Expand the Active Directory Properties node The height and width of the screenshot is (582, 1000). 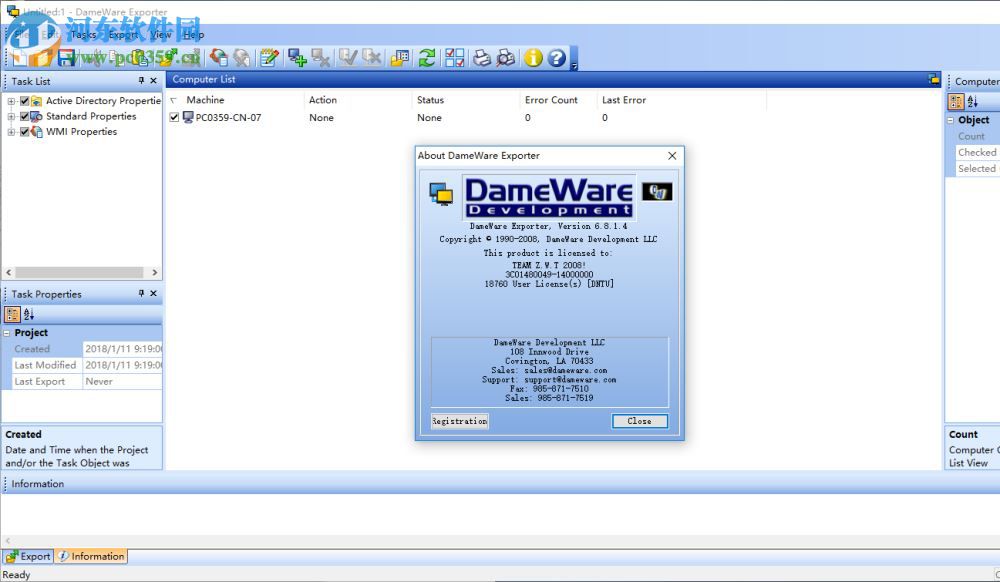11,101
